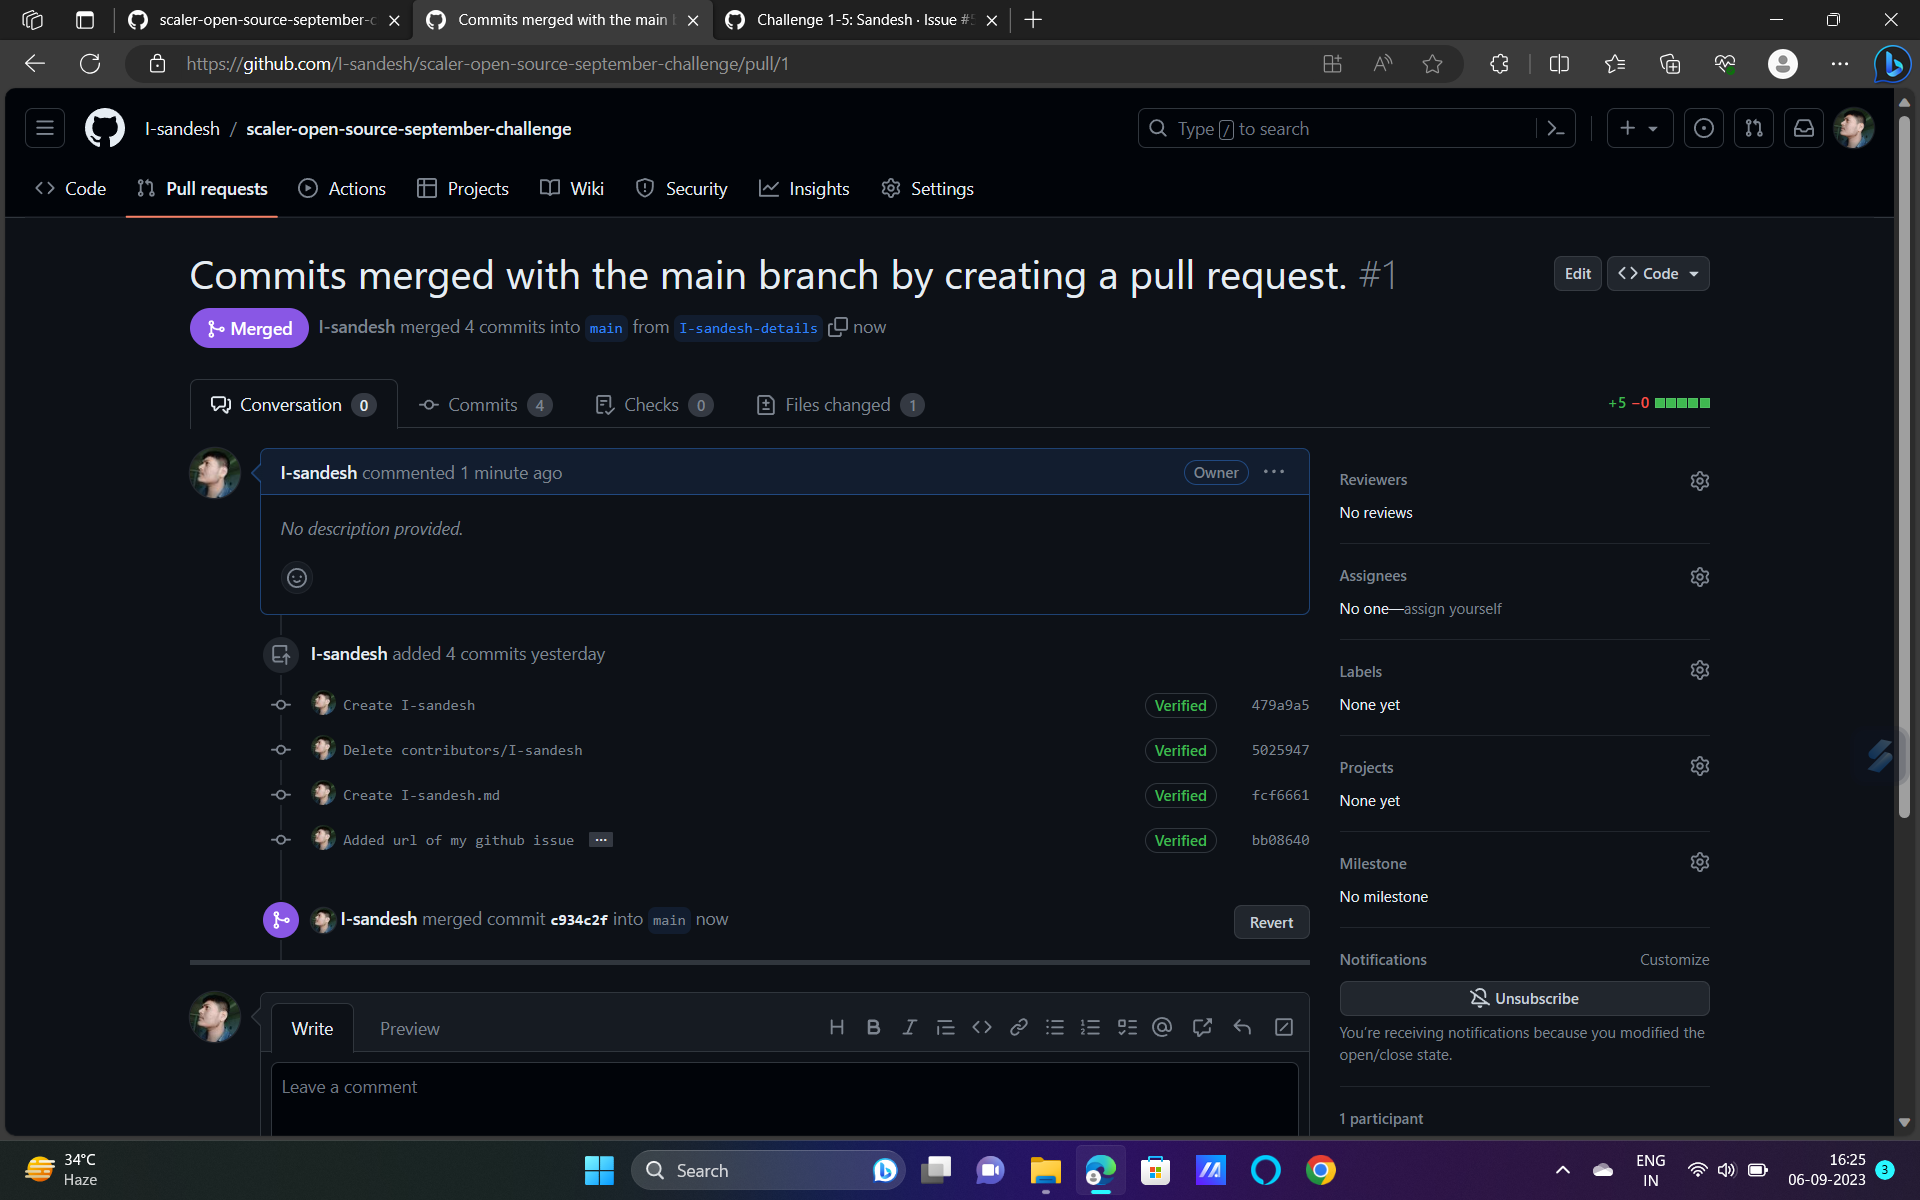Viewport: 1920px width, 1200px height.
Task: Open the create new plus dropdown
Action: [1639, 129]
